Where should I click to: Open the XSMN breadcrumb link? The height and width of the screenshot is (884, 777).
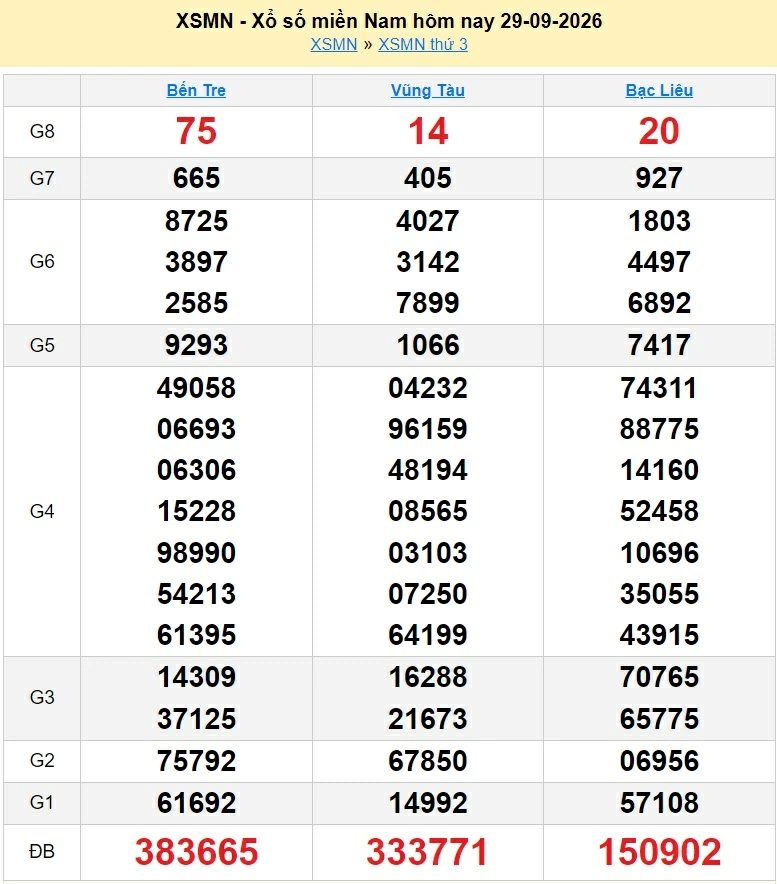tap(334, 45)
